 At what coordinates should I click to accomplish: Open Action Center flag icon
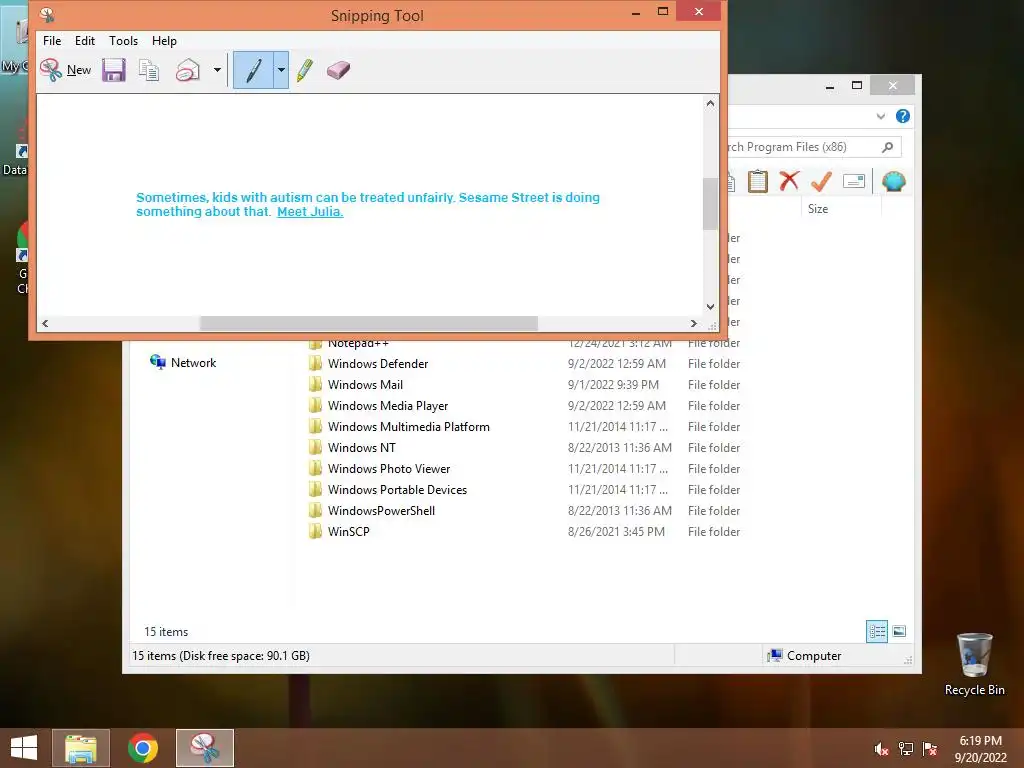(x=930, y=749)
